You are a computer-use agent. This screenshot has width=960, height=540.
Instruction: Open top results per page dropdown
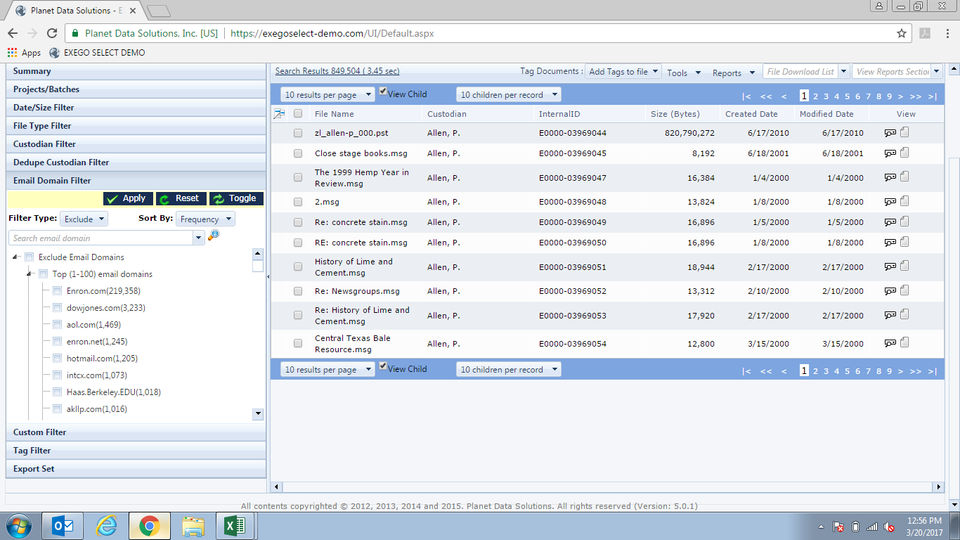click(327, 95)
